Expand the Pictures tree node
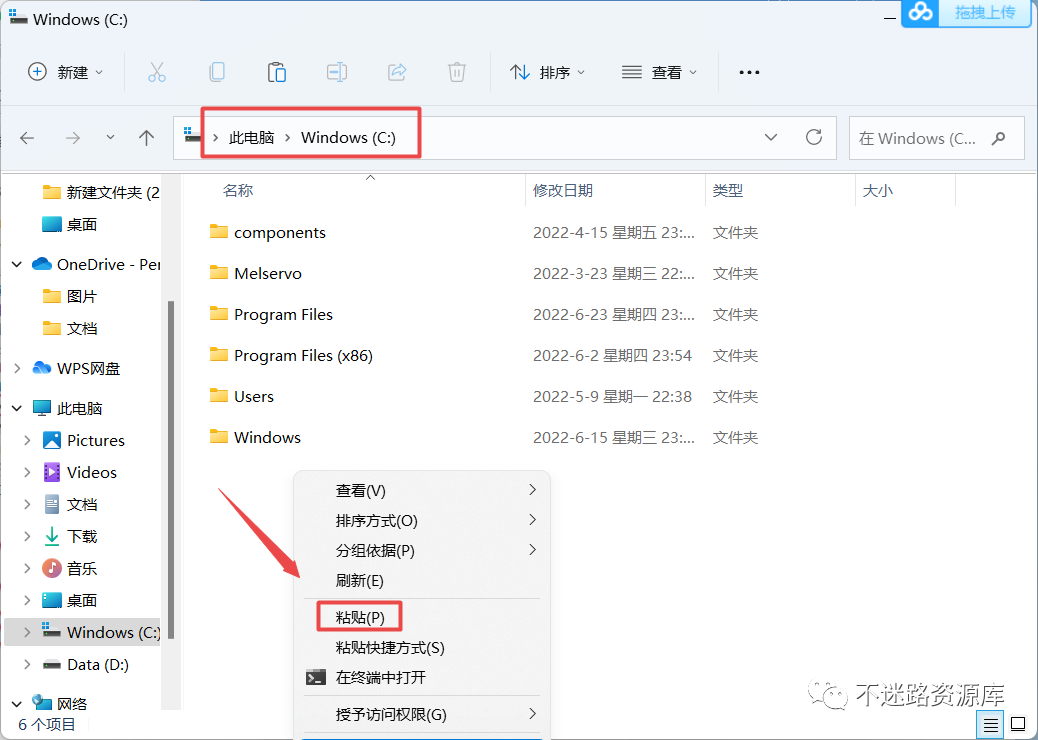 (x=27, y=440)
